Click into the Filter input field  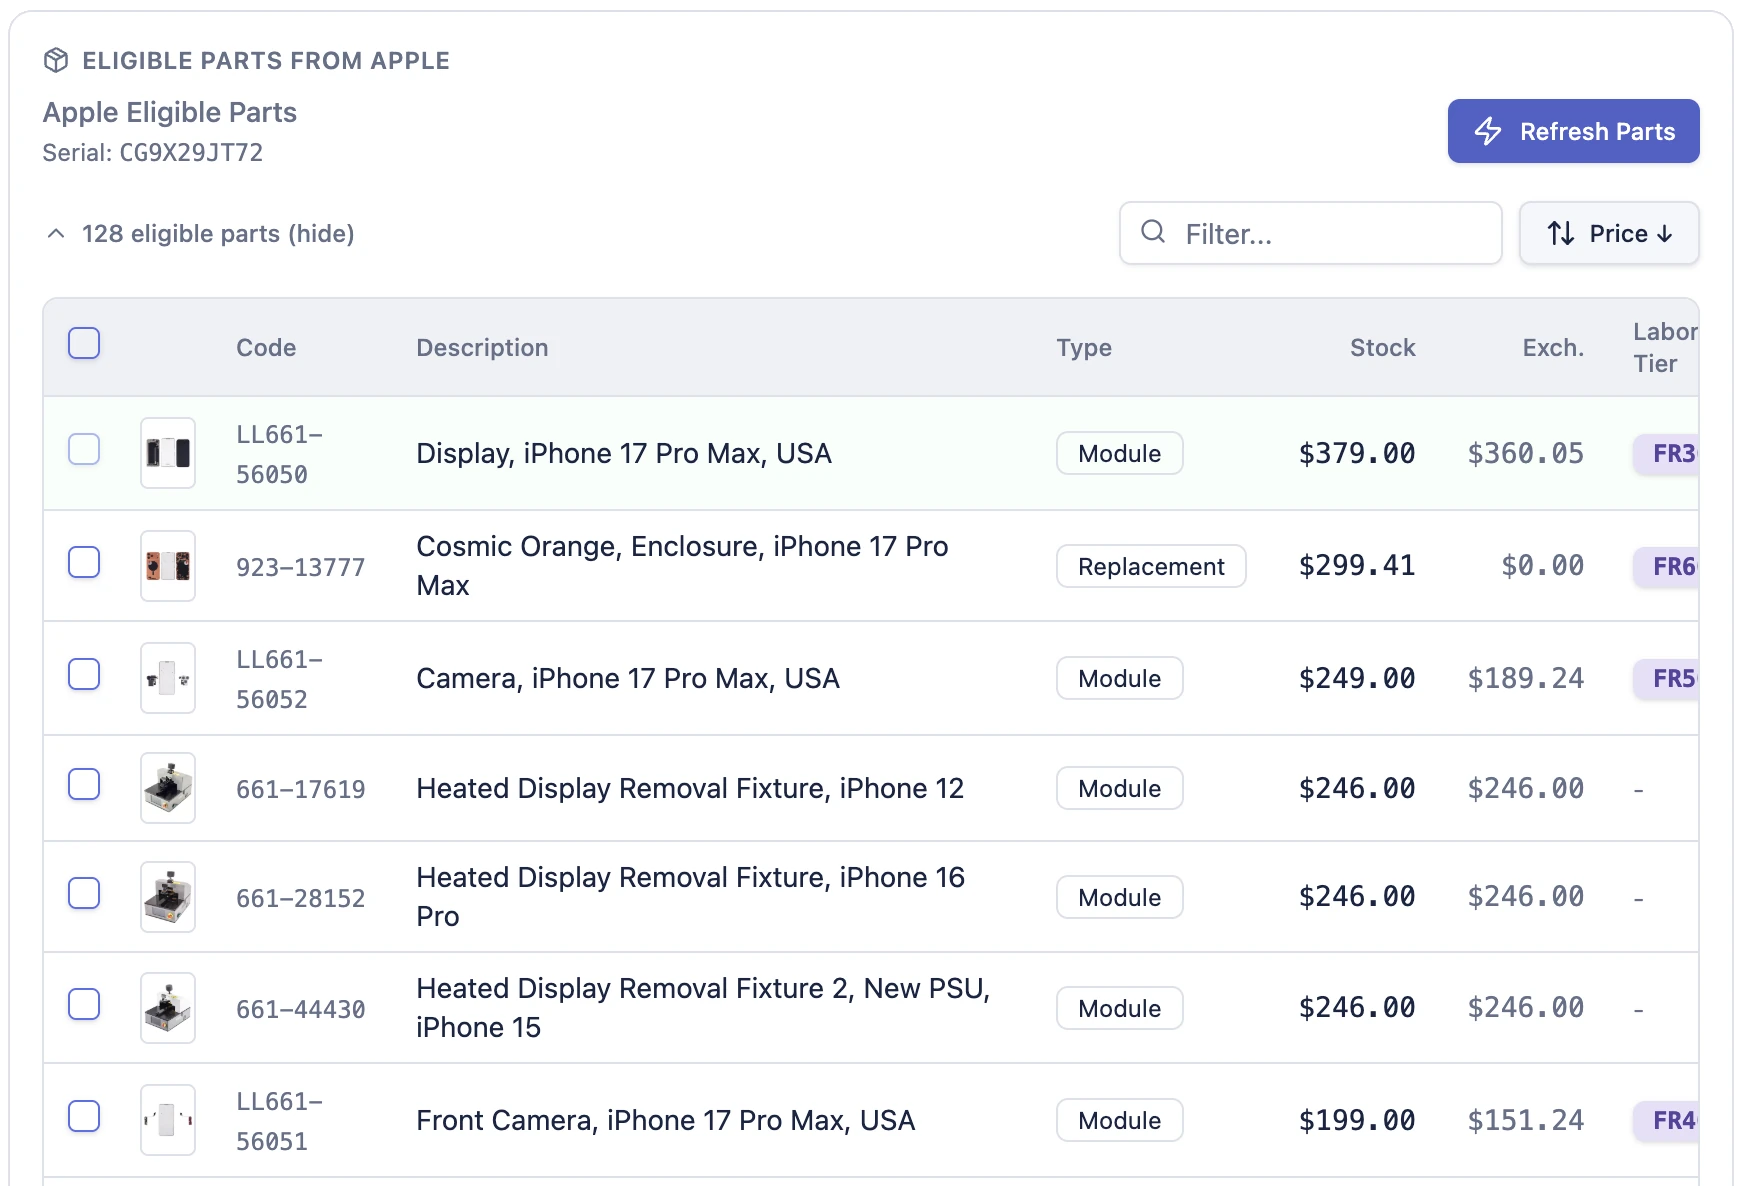coord(1311,233)
